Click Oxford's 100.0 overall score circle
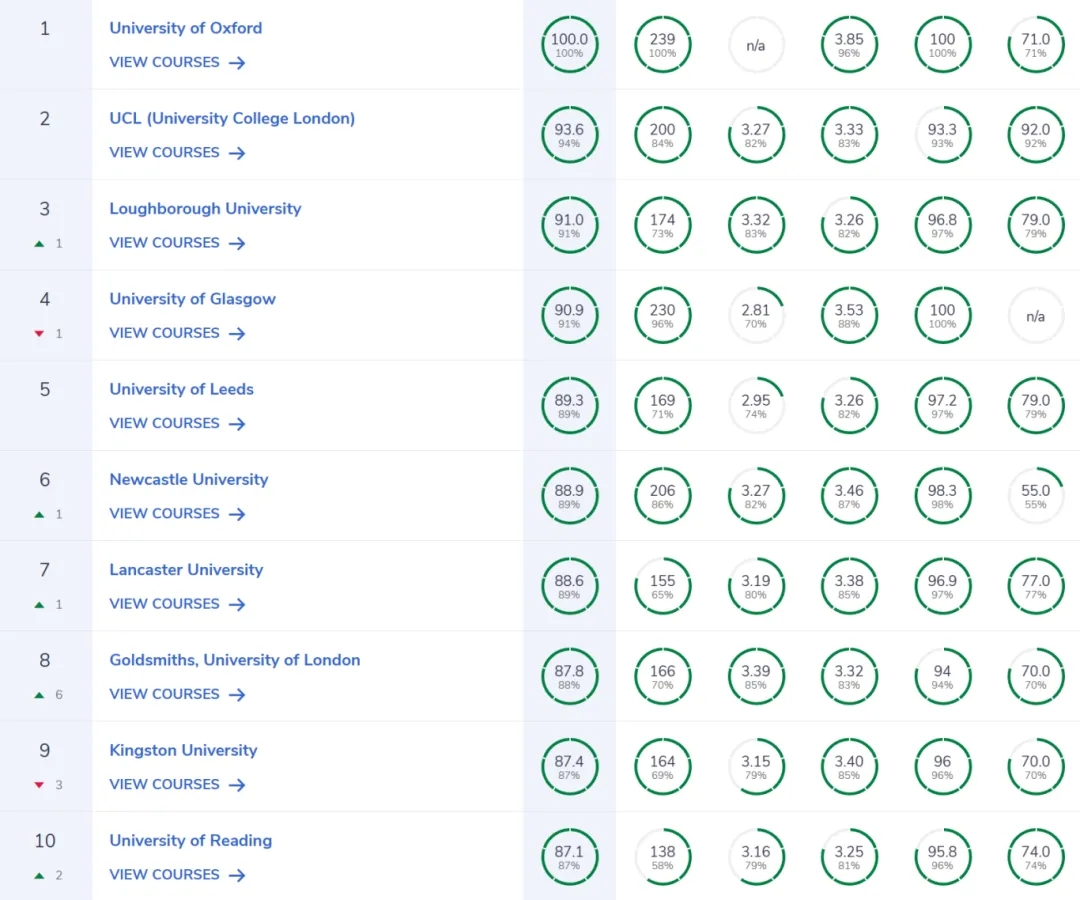This screenshot has width=1080, height=900. coord(569,45)
